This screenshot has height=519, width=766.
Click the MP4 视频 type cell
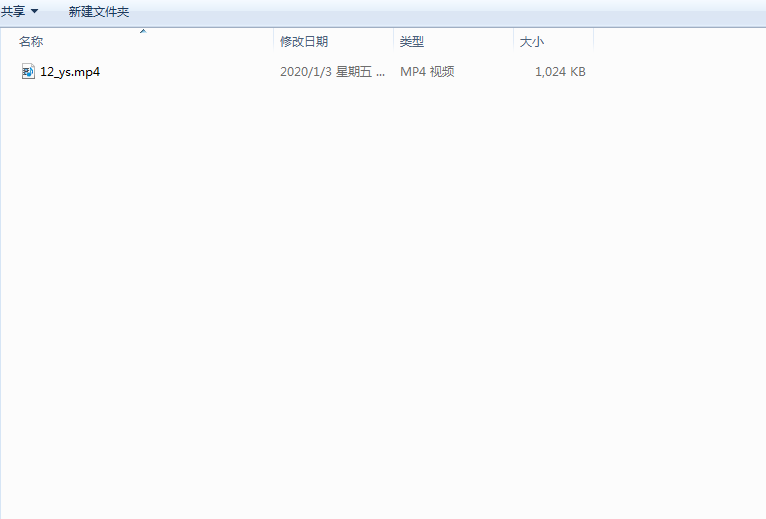[427, 72]
